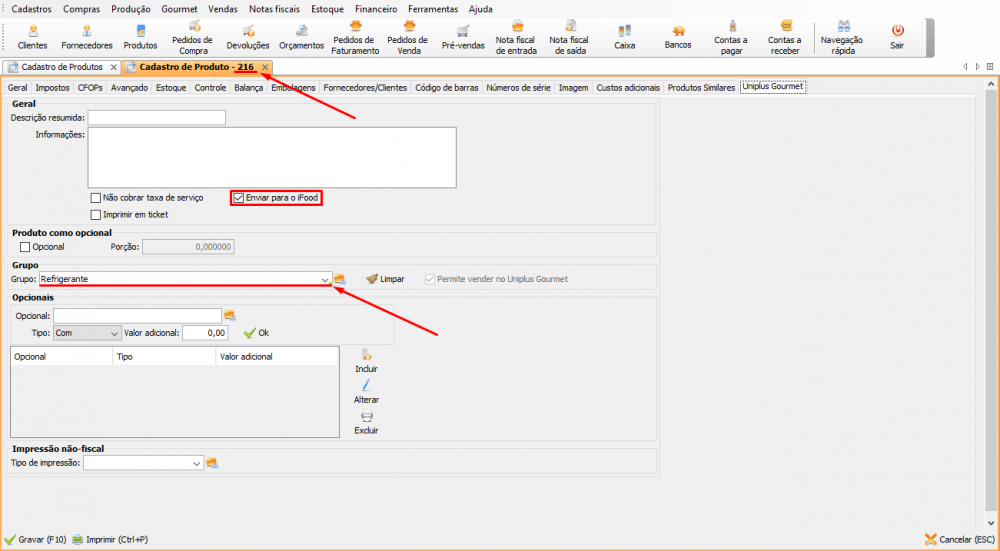
Task: Open the Financeiro menu
Action: pos(376,8)
